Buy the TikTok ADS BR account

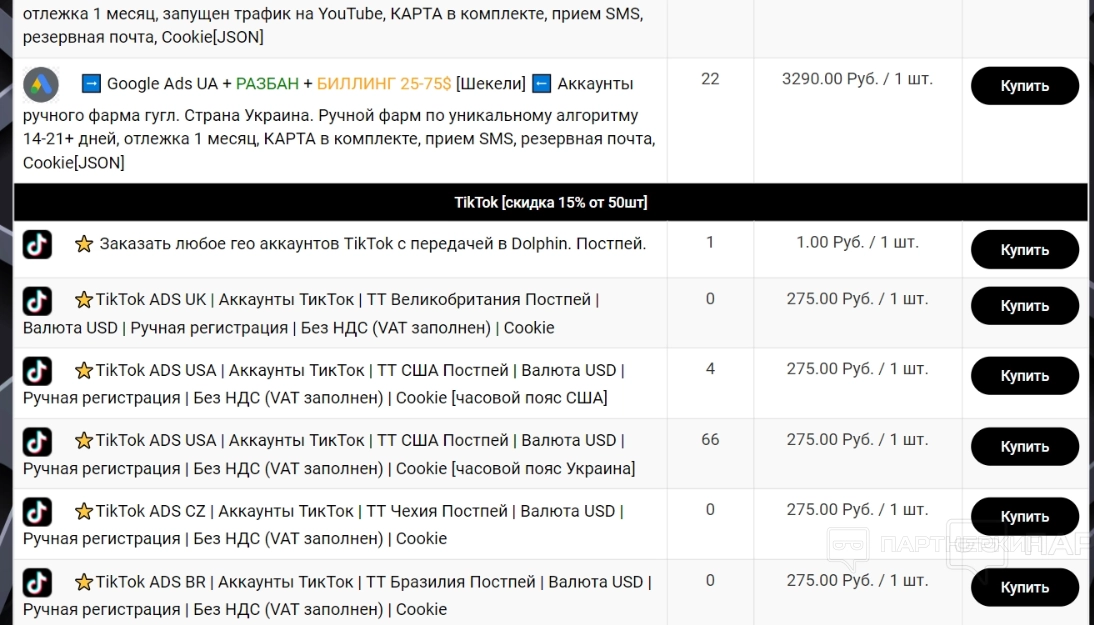pyautogui.click(x=1024, y=588)
